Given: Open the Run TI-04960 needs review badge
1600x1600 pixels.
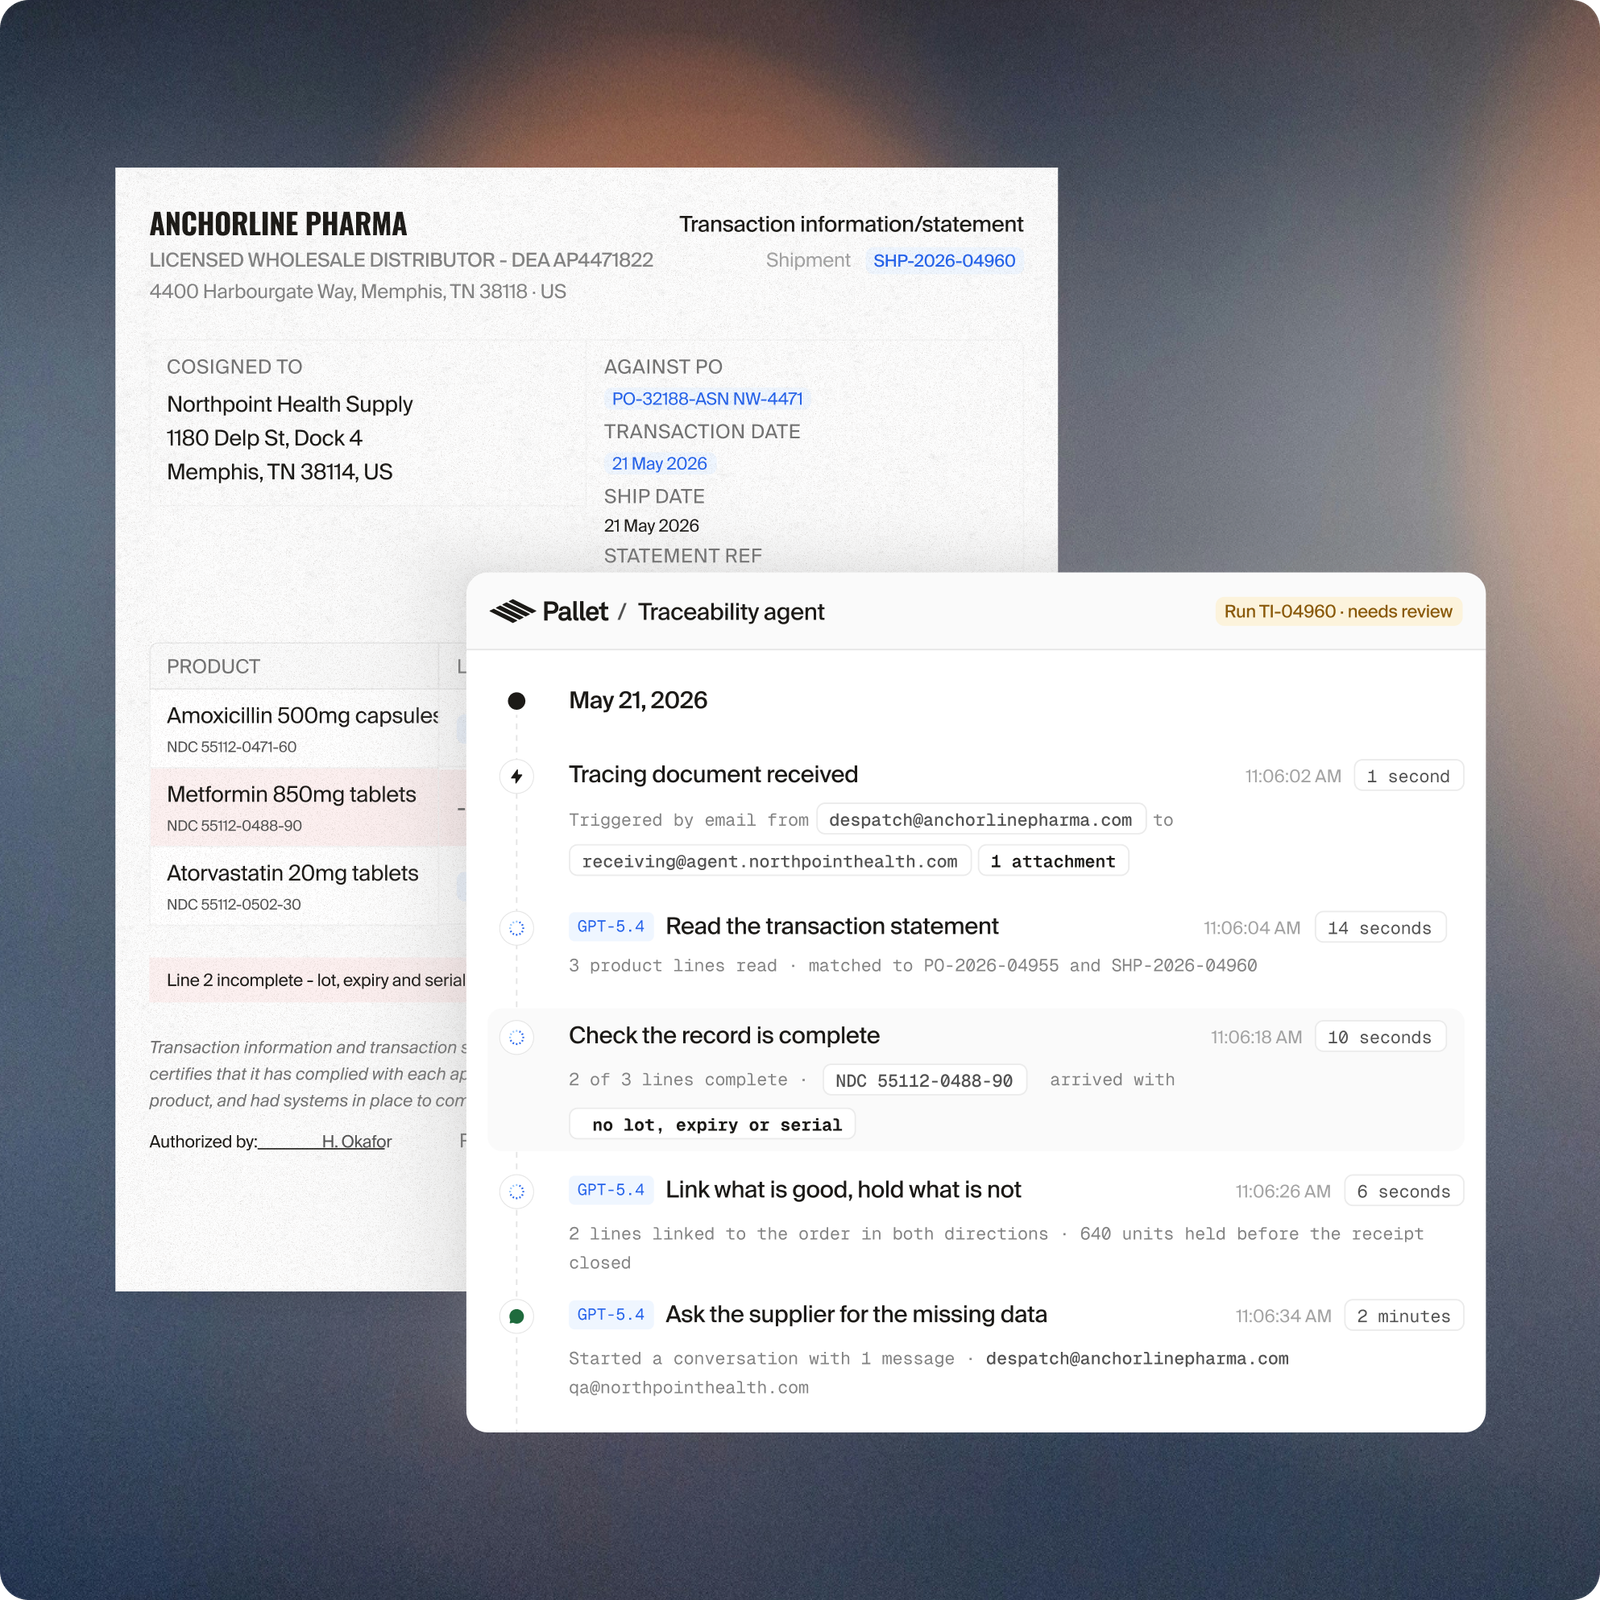Looking at the screenshot, I should coord(1338,611).
